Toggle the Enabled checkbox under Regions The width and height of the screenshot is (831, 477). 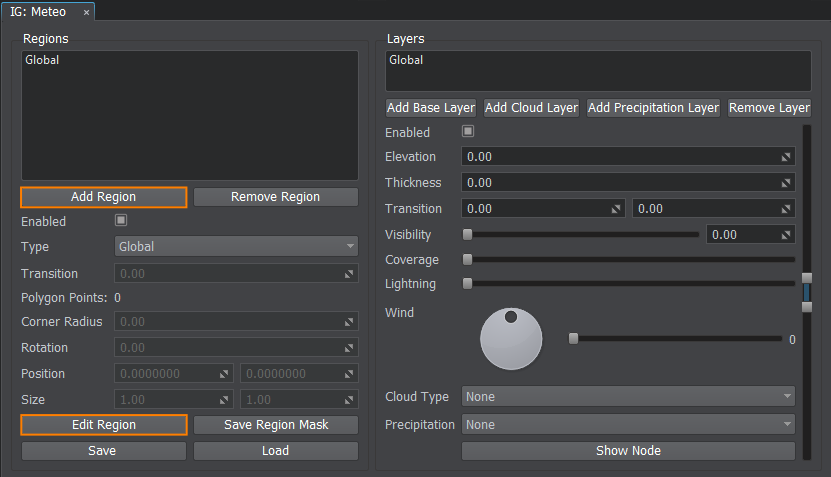coord(122,221)
